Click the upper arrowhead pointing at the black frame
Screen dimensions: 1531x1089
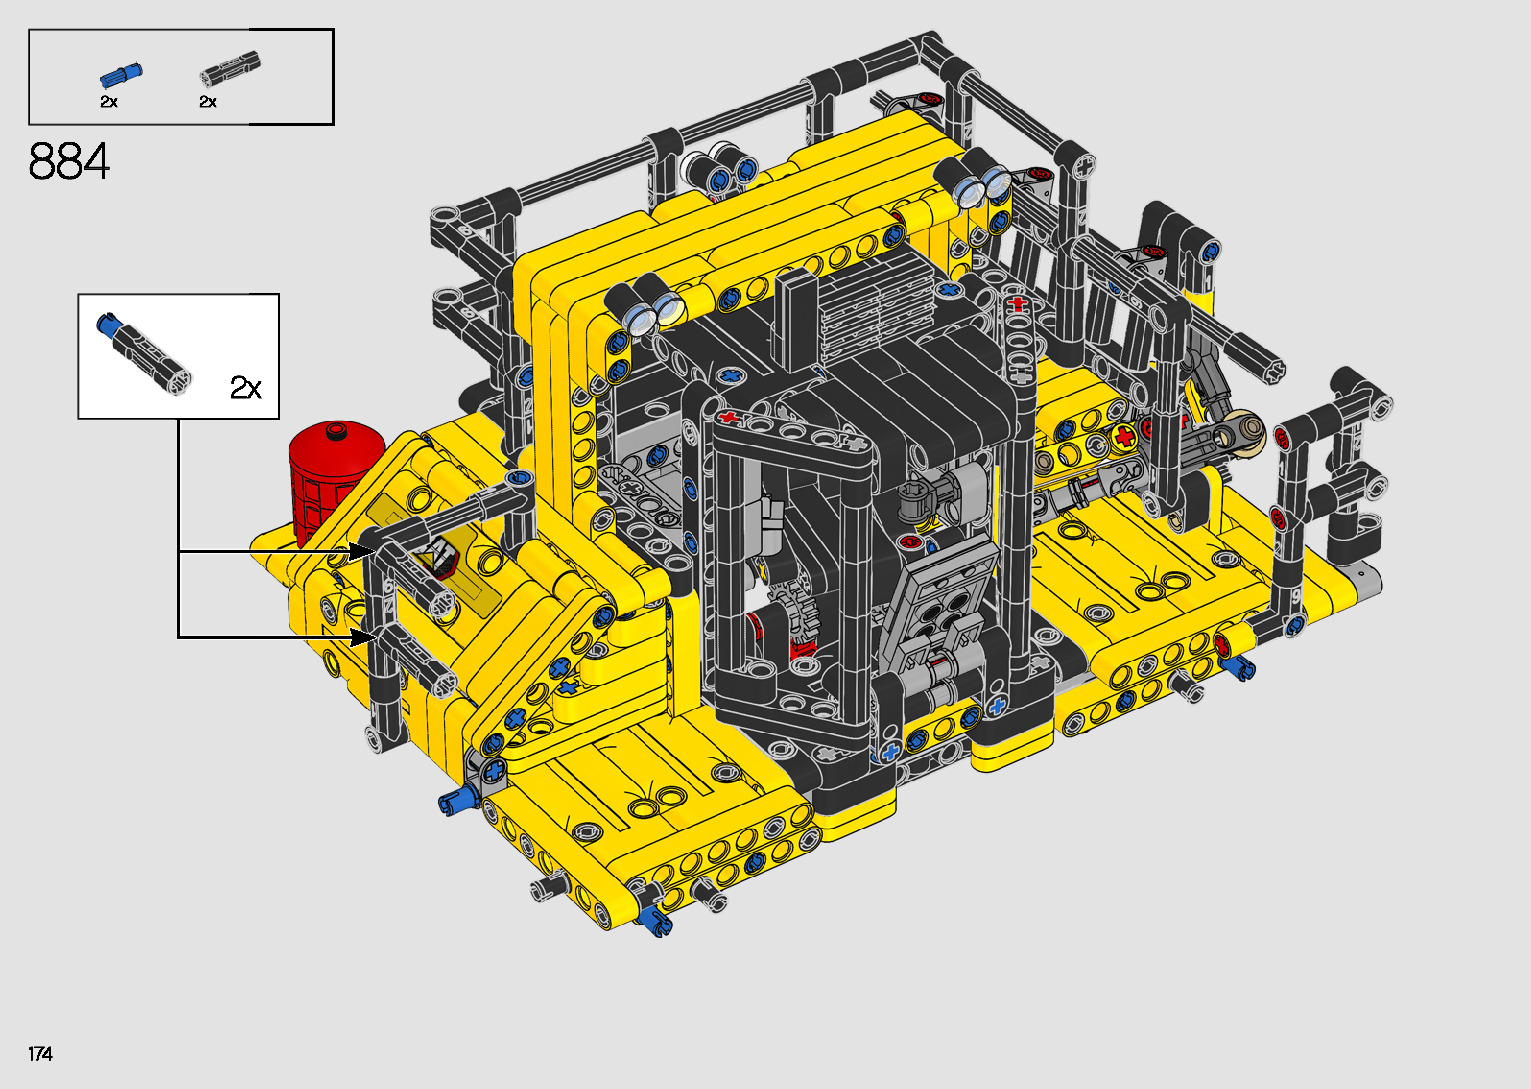point(364,551)
